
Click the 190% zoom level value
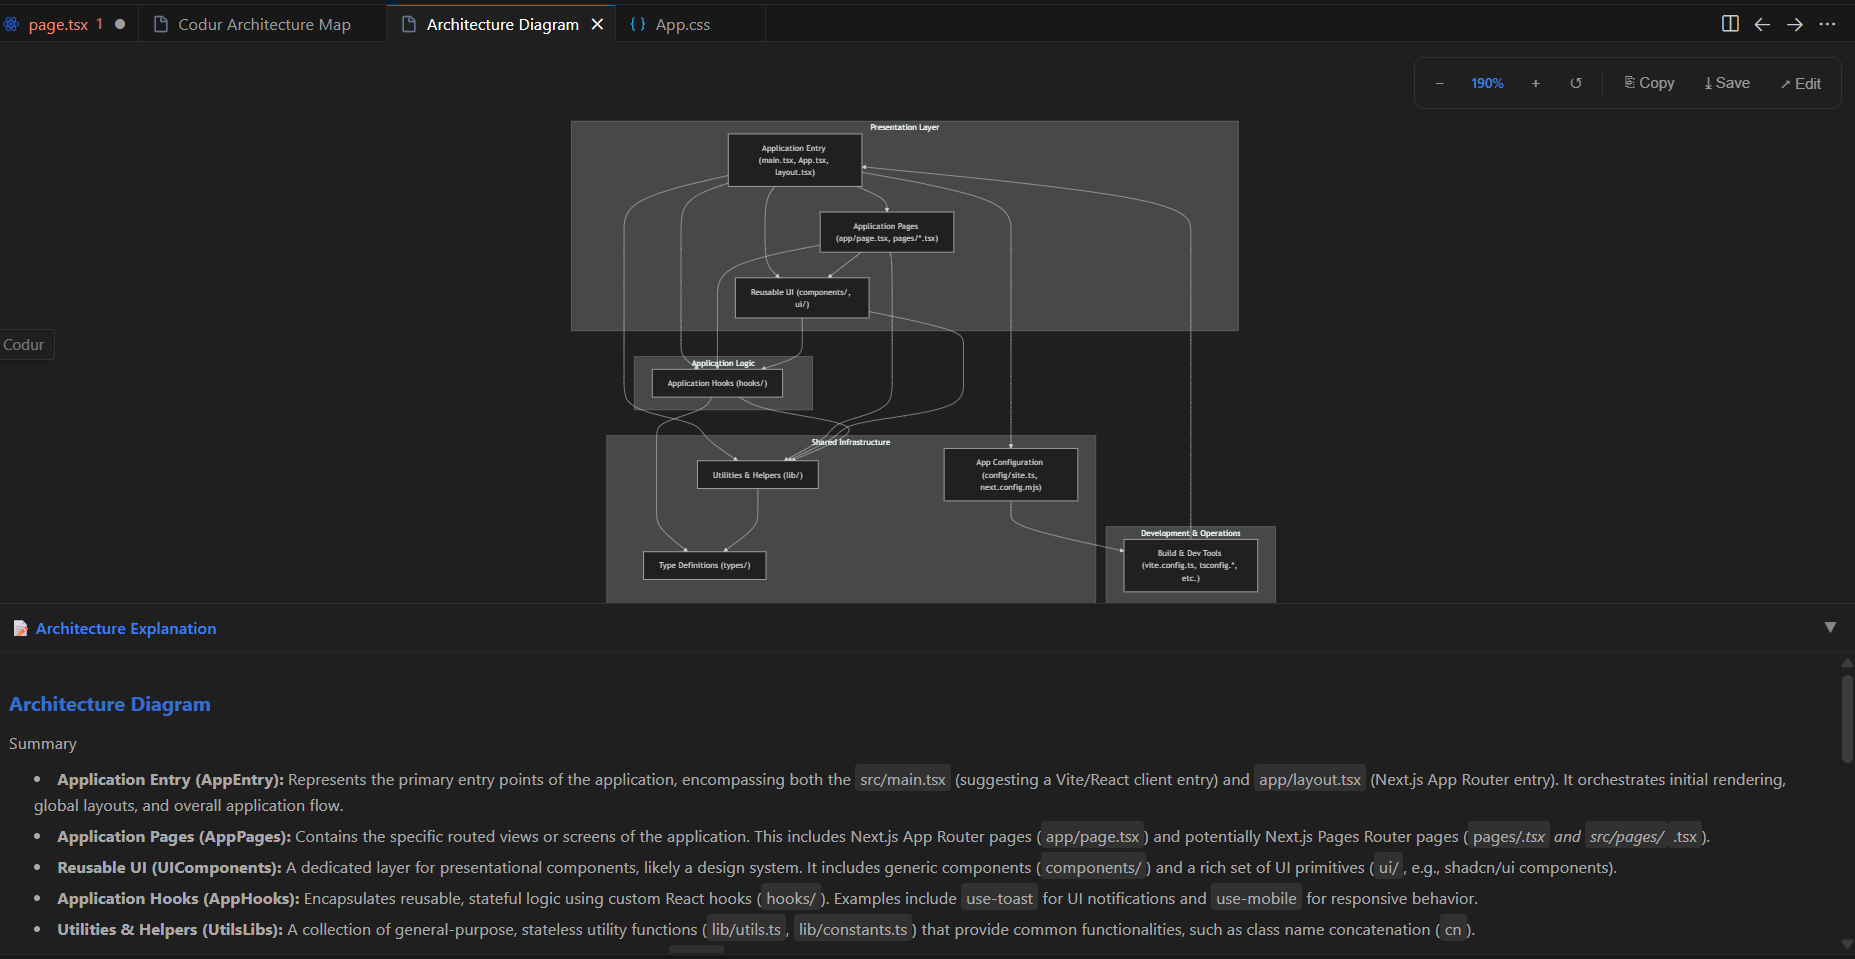point(1487,83)
